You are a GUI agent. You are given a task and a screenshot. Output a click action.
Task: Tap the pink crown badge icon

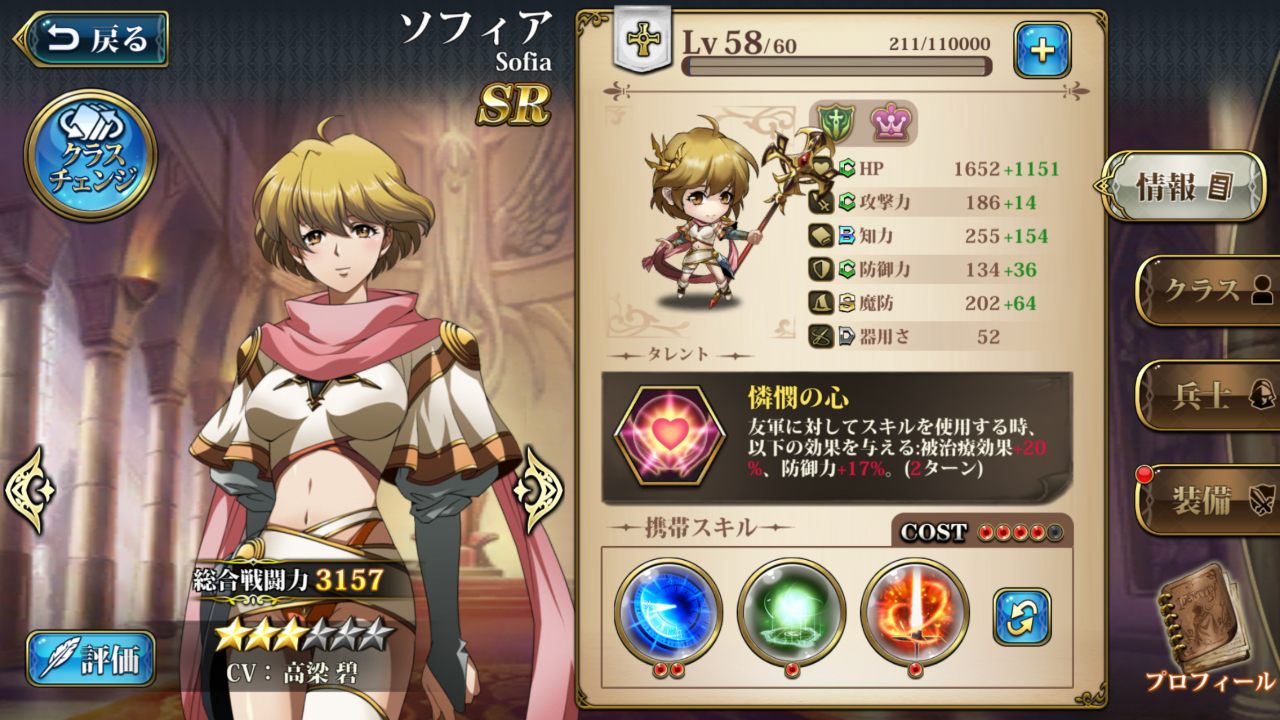click(888, 123)
